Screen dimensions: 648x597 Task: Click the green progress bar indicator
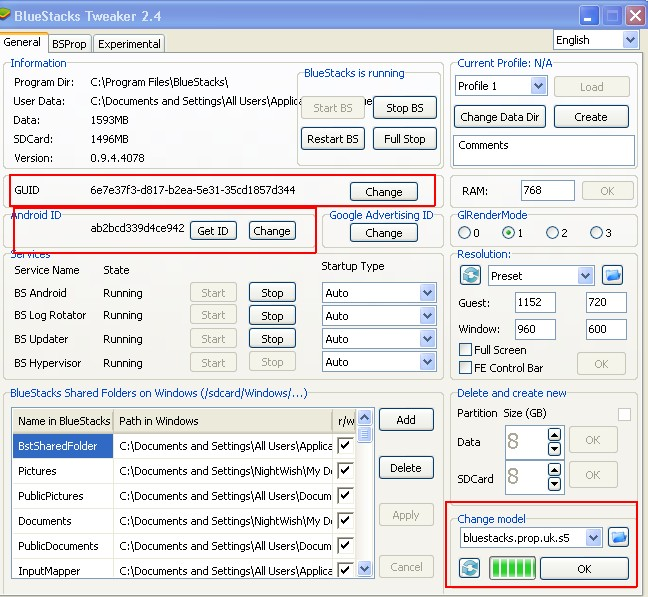pos(511,569)
